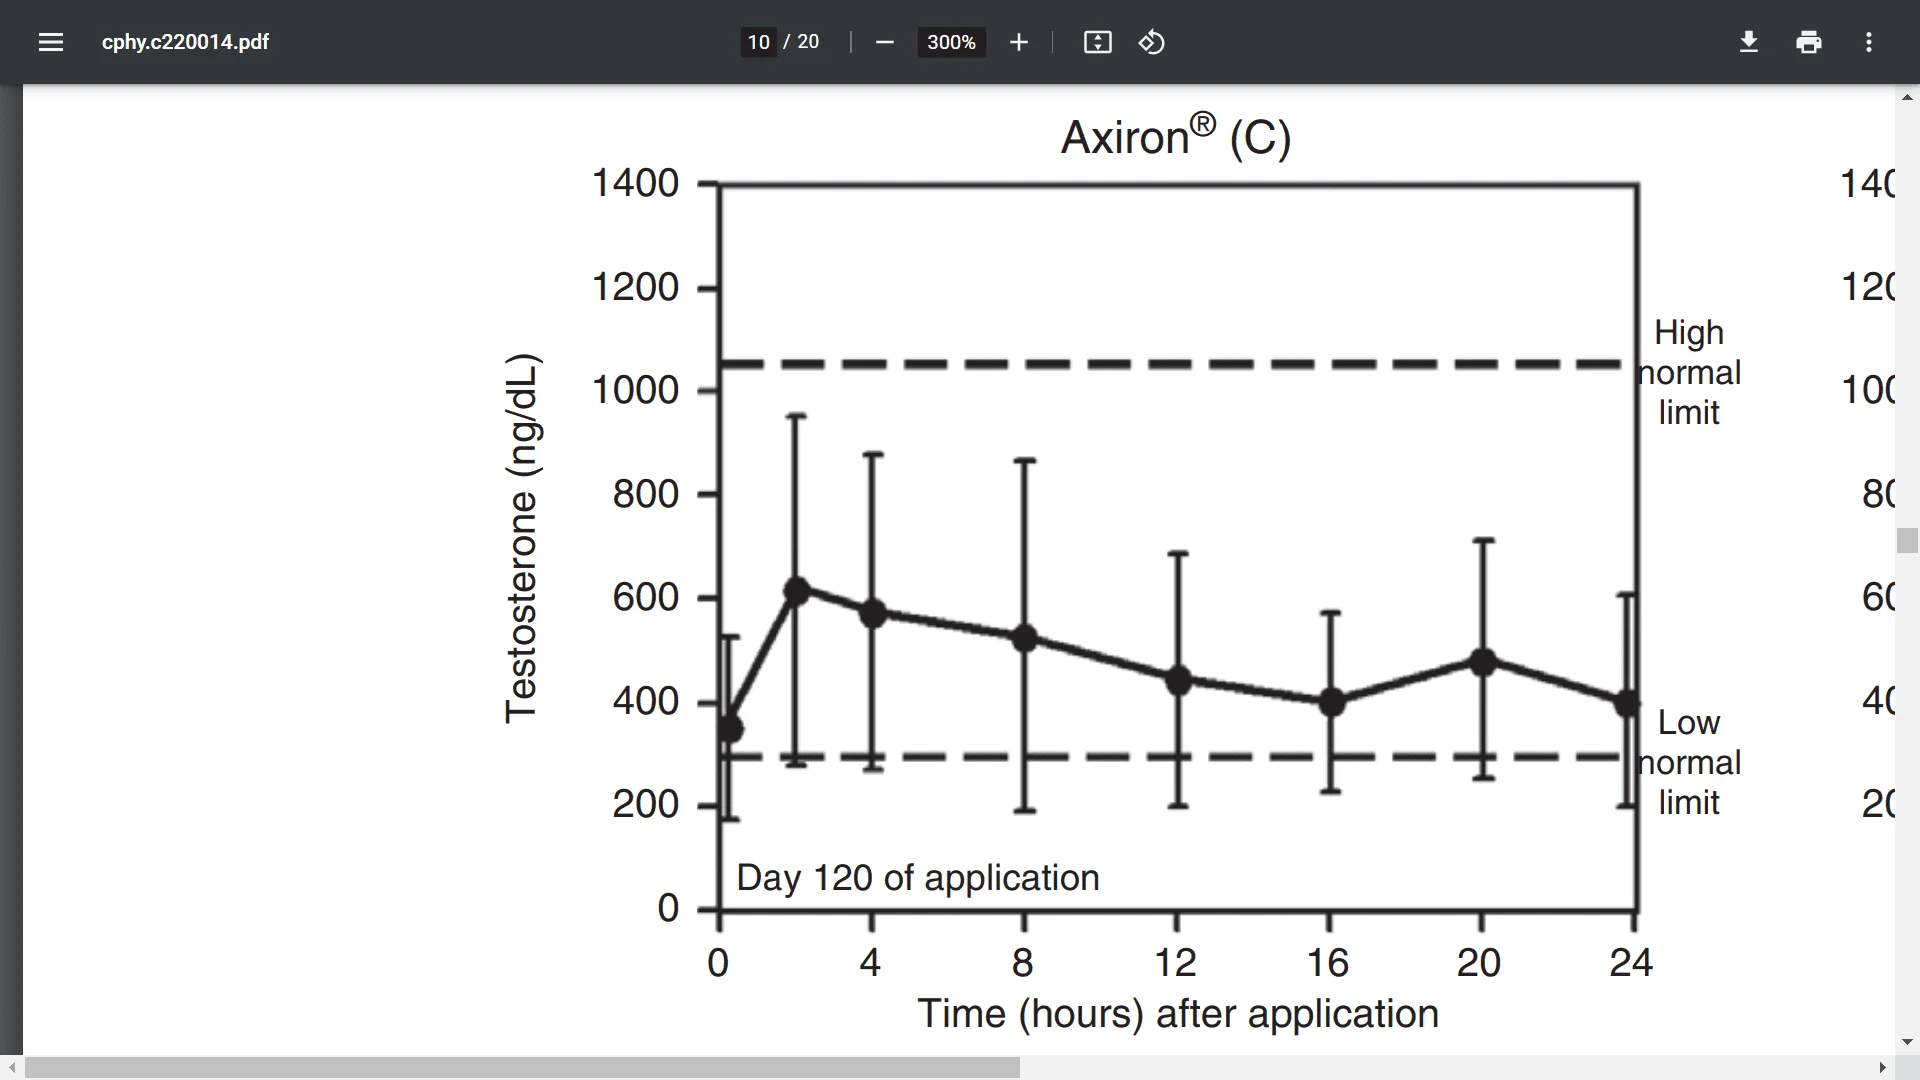Print the document
Screen dimensions: 1920x1080
[1809, 42]
